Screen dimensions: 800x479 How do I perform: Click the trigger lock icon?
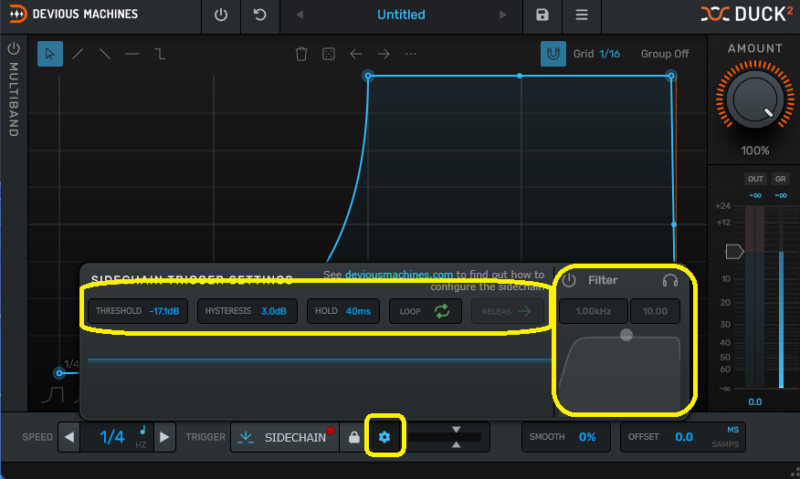353,437
